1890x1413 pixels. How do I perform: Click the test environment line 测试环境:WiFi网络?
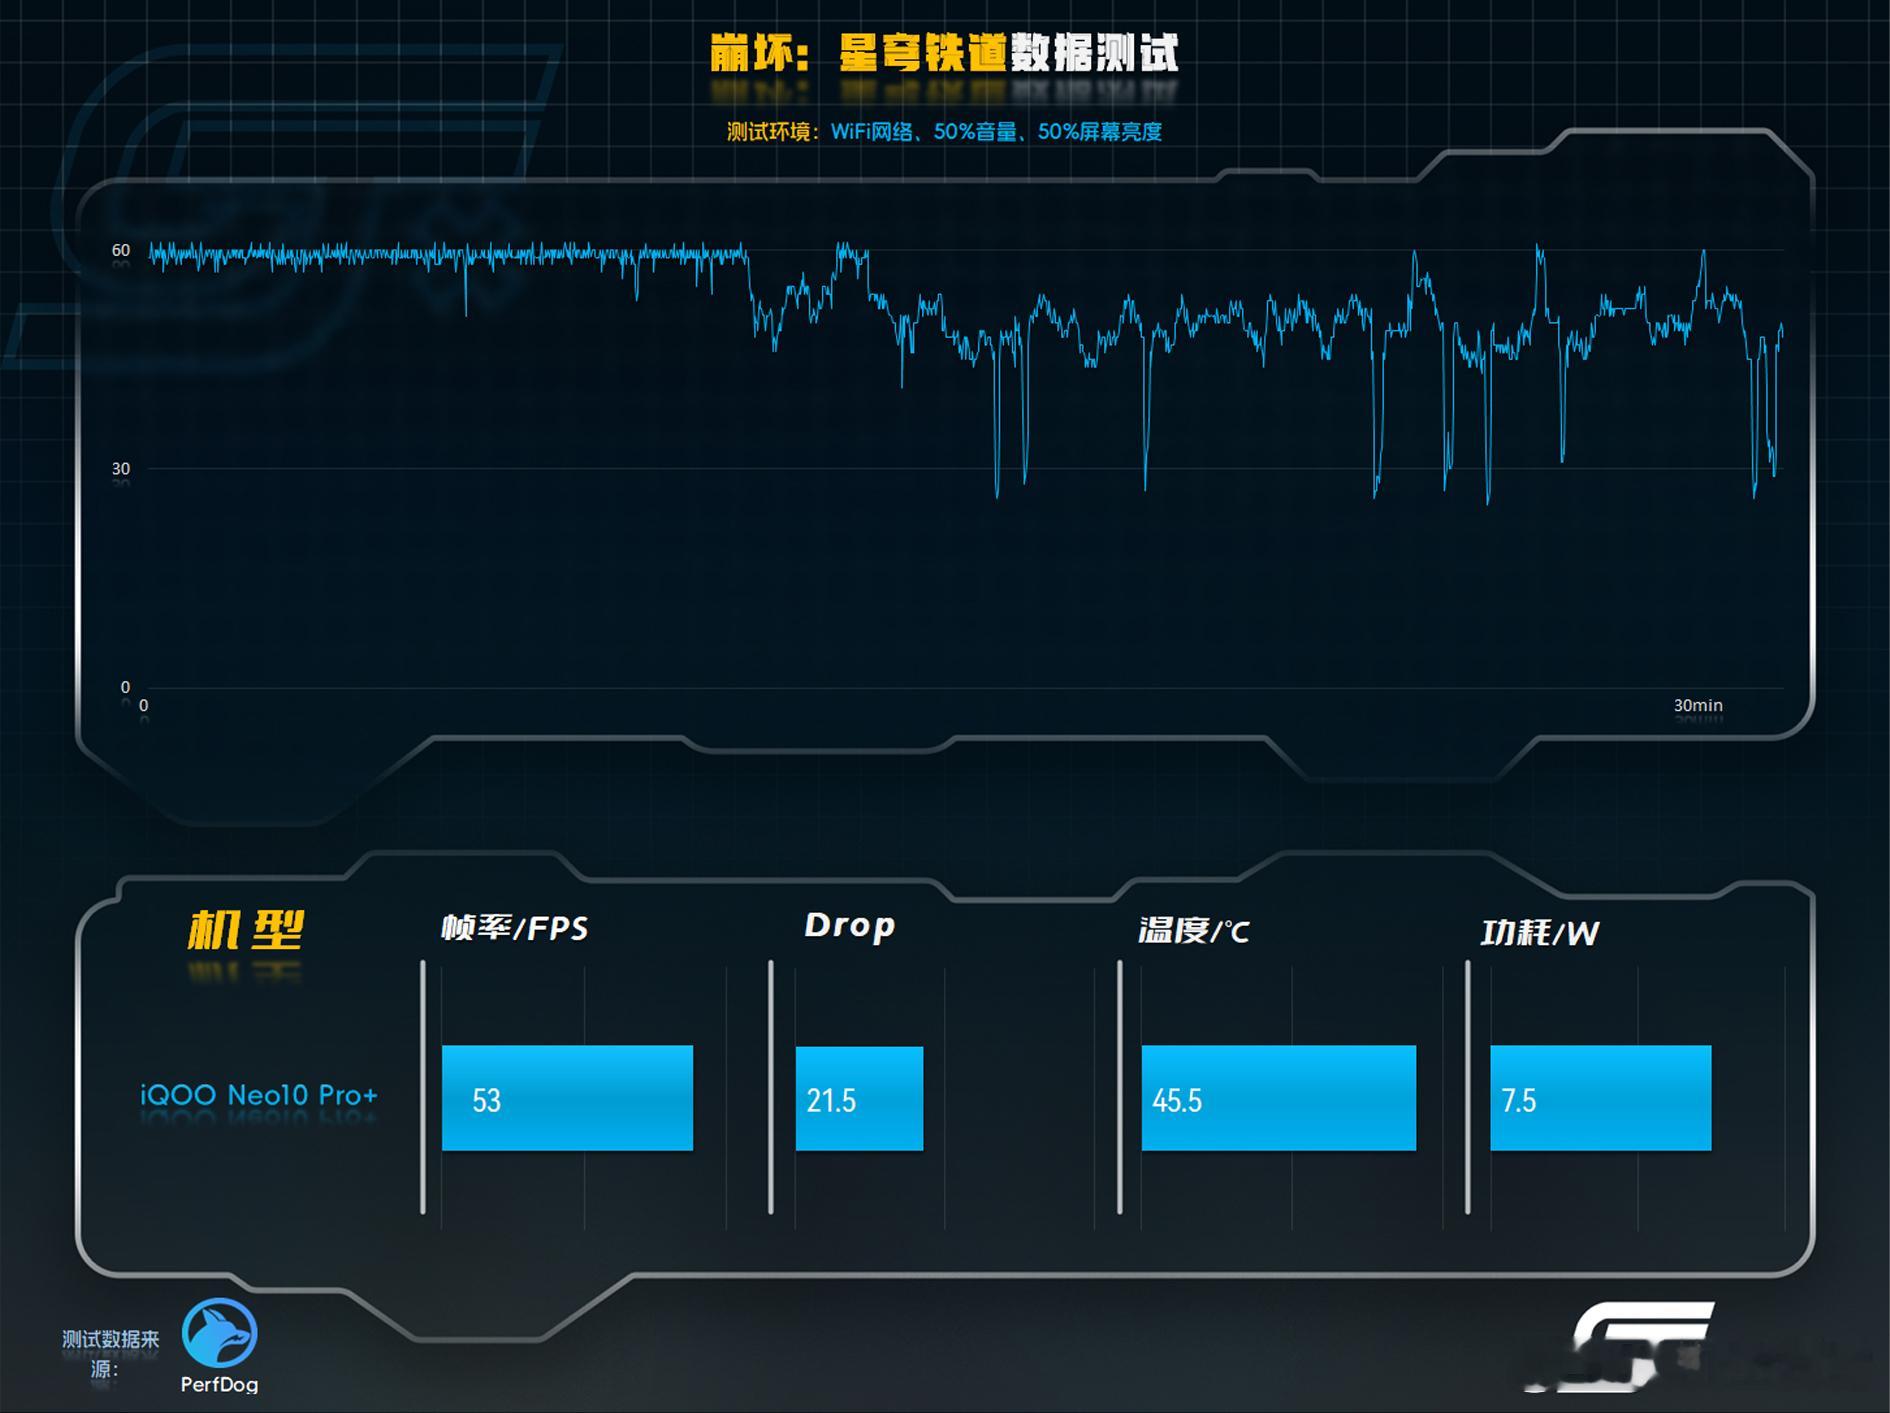[944, 132]
